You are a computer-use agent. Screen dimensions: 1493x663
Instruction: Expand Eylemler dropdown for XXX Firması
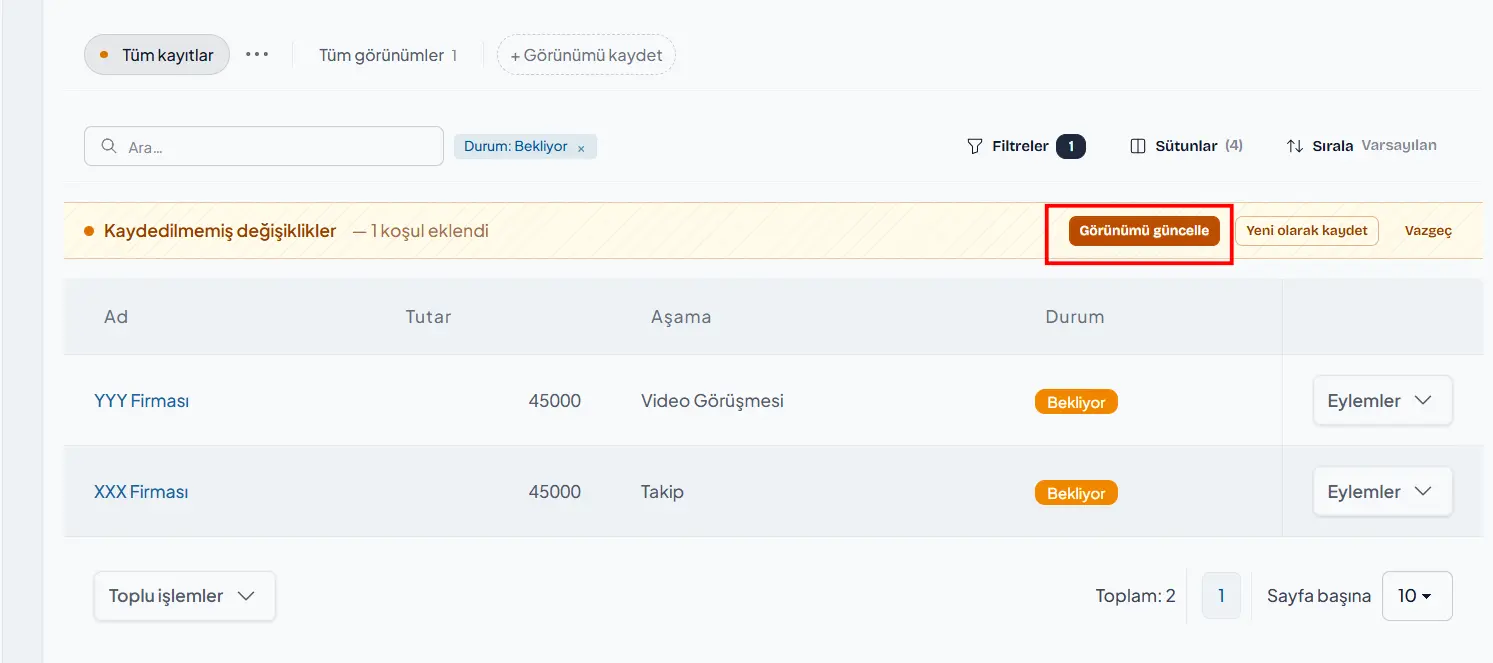tap(1382, 492)
